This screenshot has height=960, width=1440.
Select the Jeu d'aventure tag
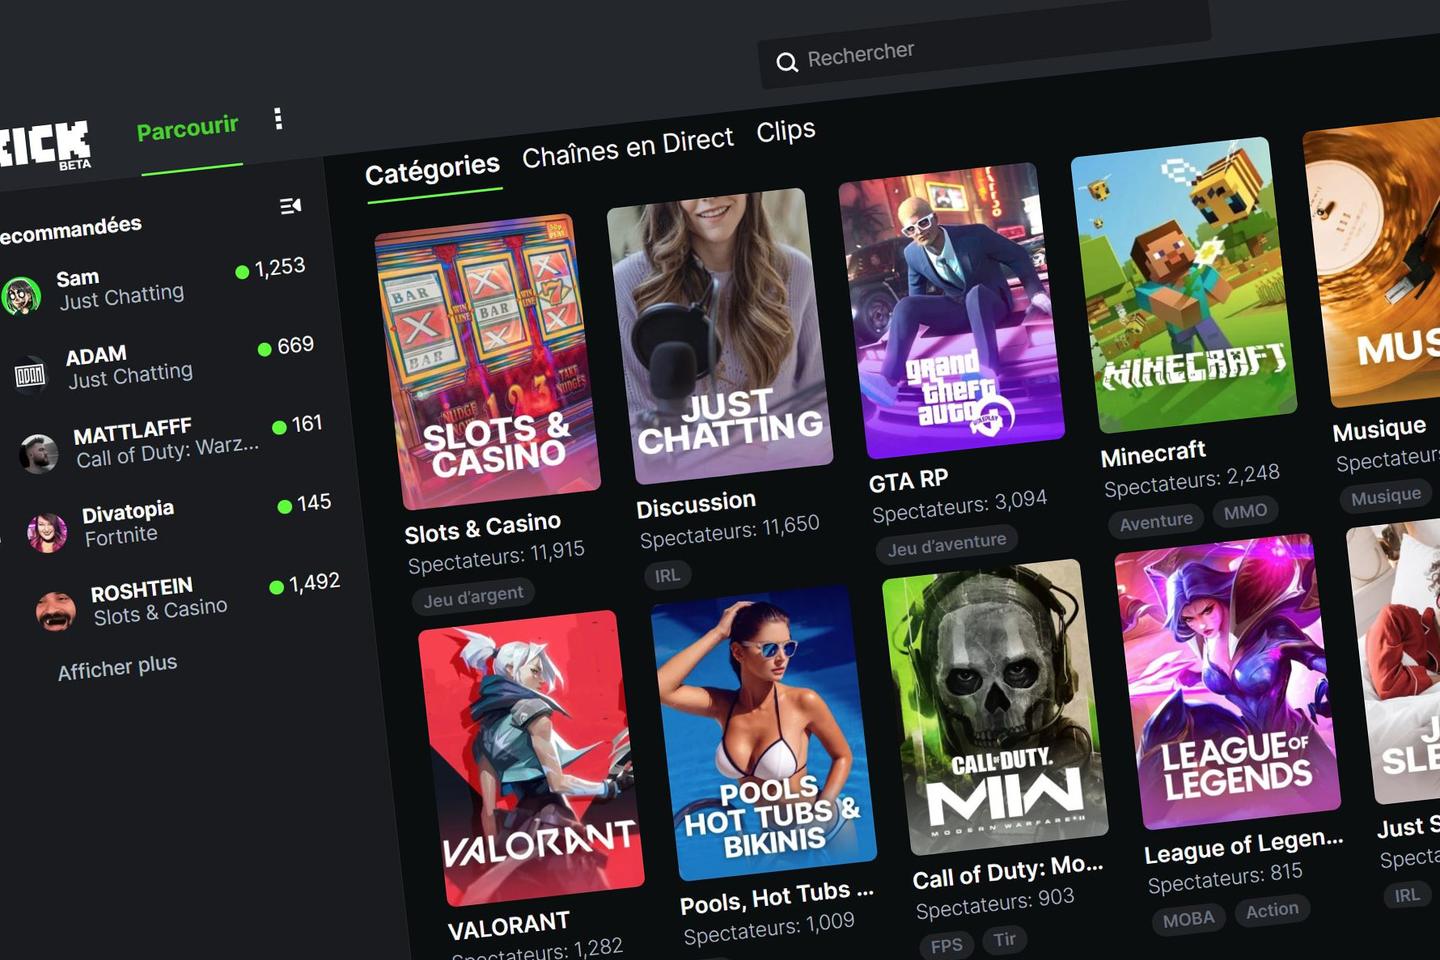point(946,544)
